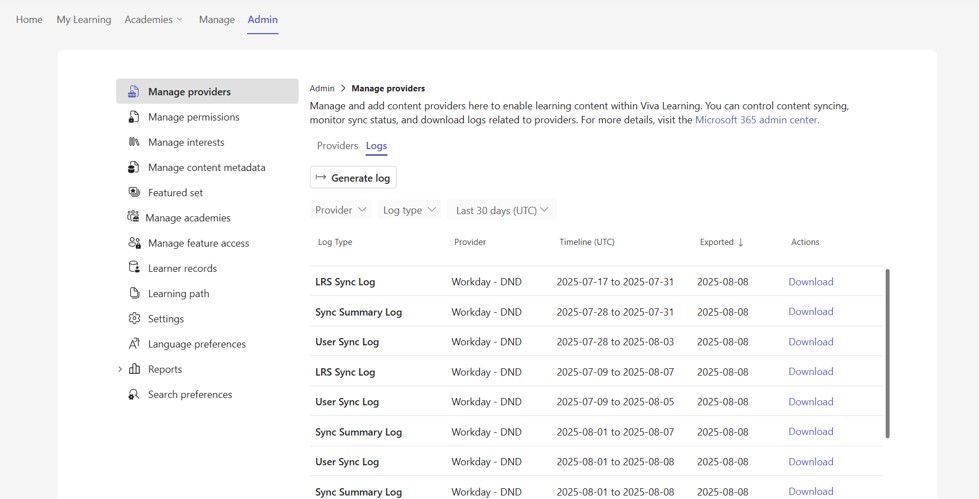Select the Logs tab
The height and width of the screenshot is (499, 979).
click(376, 146)
